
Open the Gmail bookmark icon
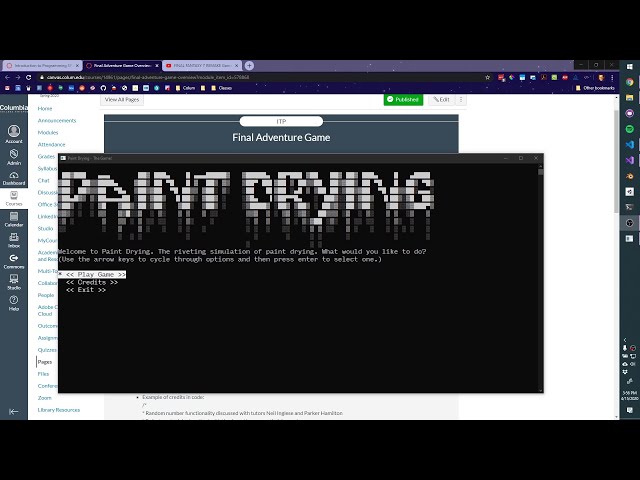(x=7, y=88)
